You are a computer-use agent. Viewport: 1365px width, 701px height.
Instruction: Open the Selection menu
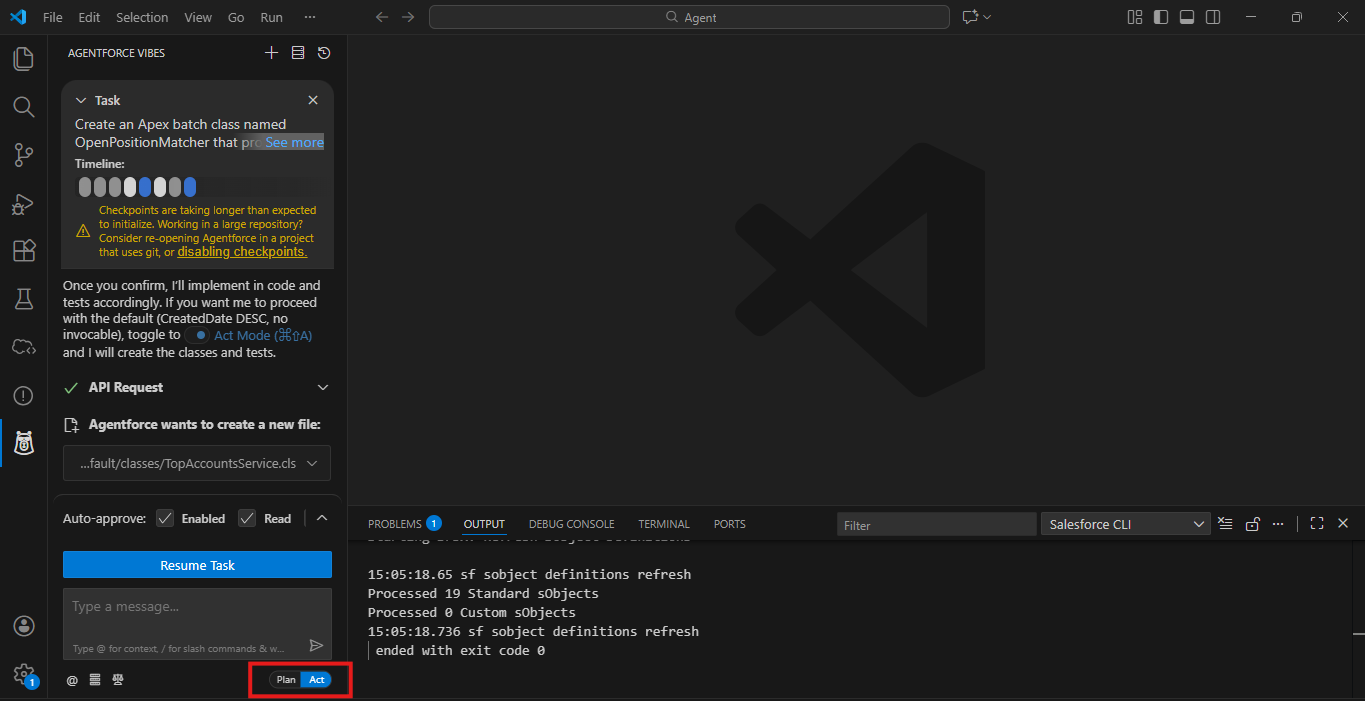142,17
